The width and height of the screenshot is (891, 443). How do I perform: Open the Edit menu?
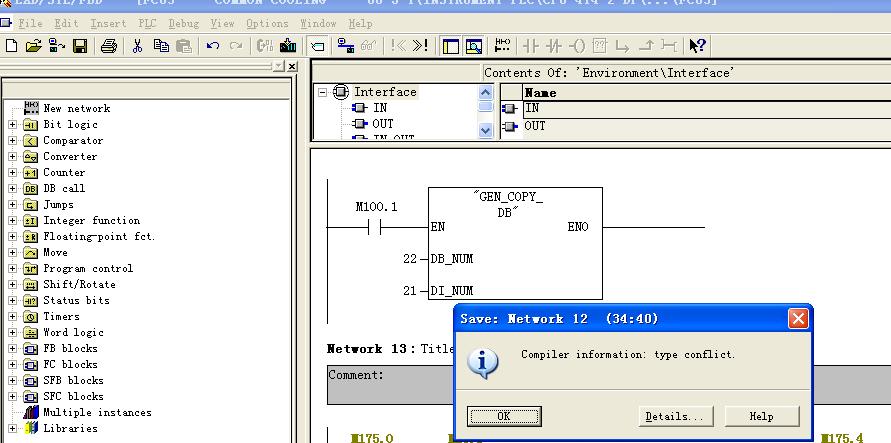point(66,24)
